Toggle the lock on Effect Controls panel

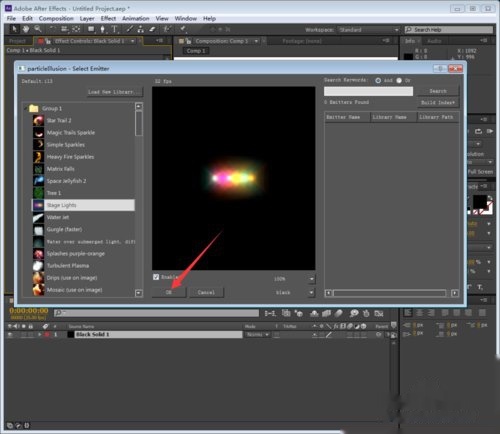48,41
